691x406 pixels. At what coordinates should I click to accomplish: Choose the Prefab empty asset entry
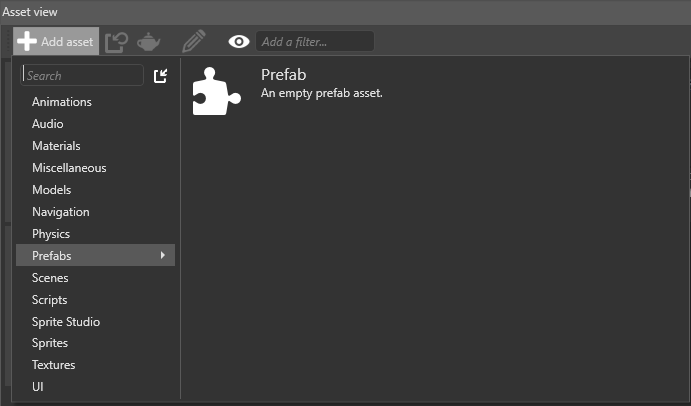coord(321,84)
